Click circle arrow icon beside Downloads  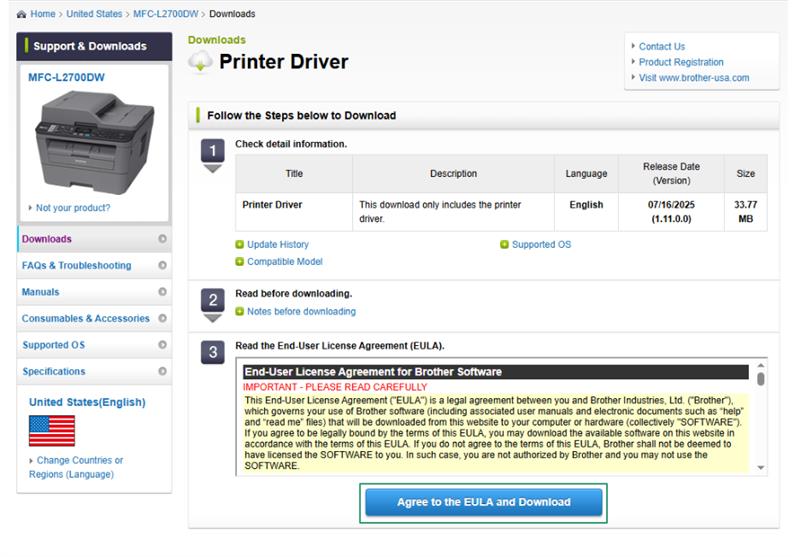point(162,239)
